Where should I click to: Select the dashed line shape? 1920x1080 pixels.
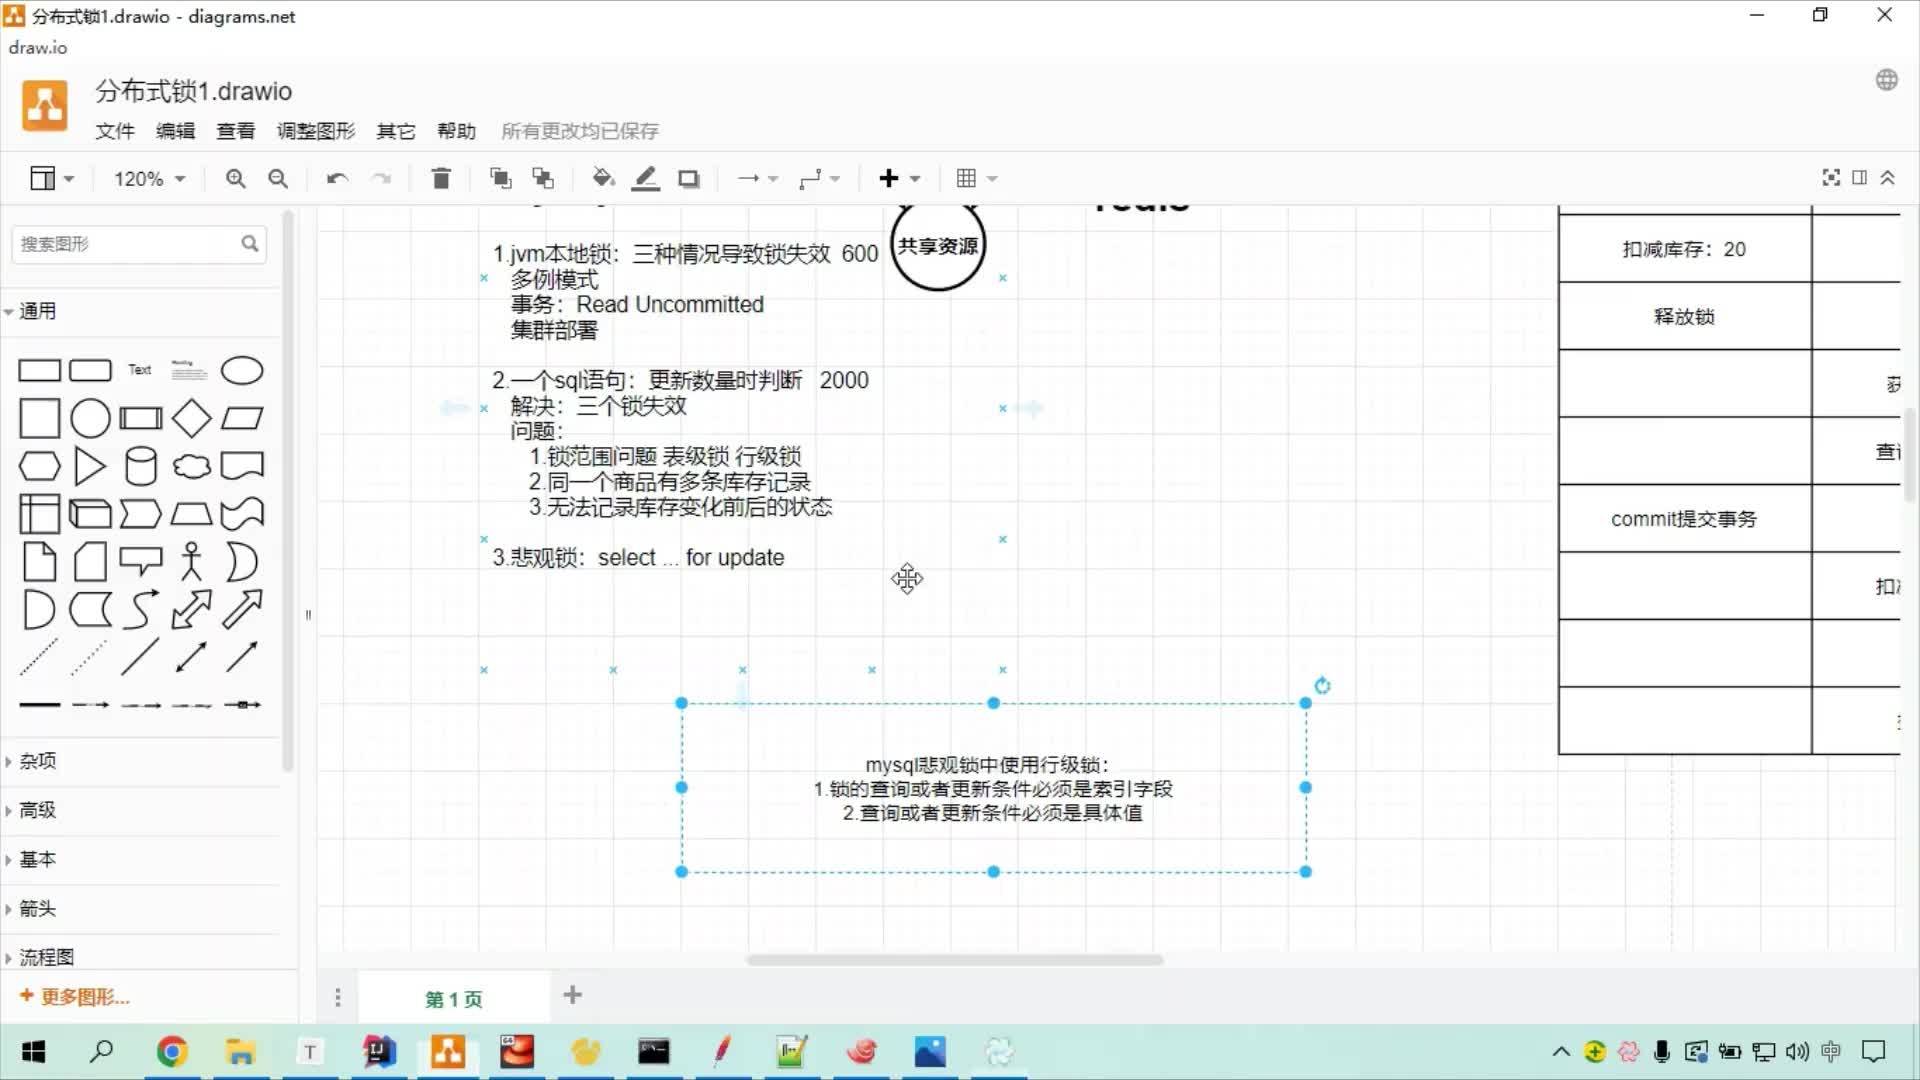coord(39,657)
